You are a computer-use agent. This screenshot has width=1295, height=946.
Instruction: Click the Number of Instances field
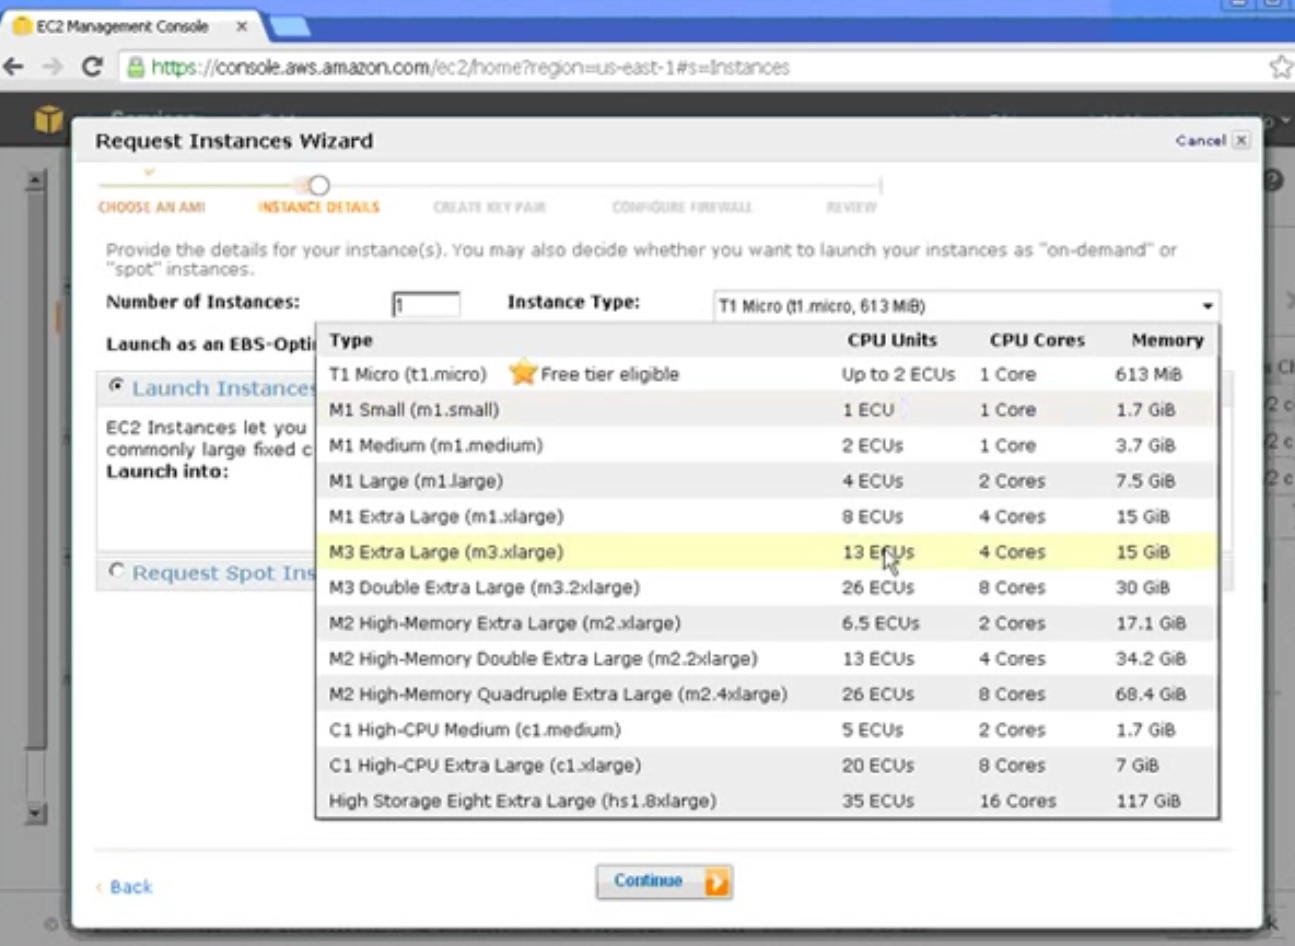pyautogui.click(x=426, y=304)
